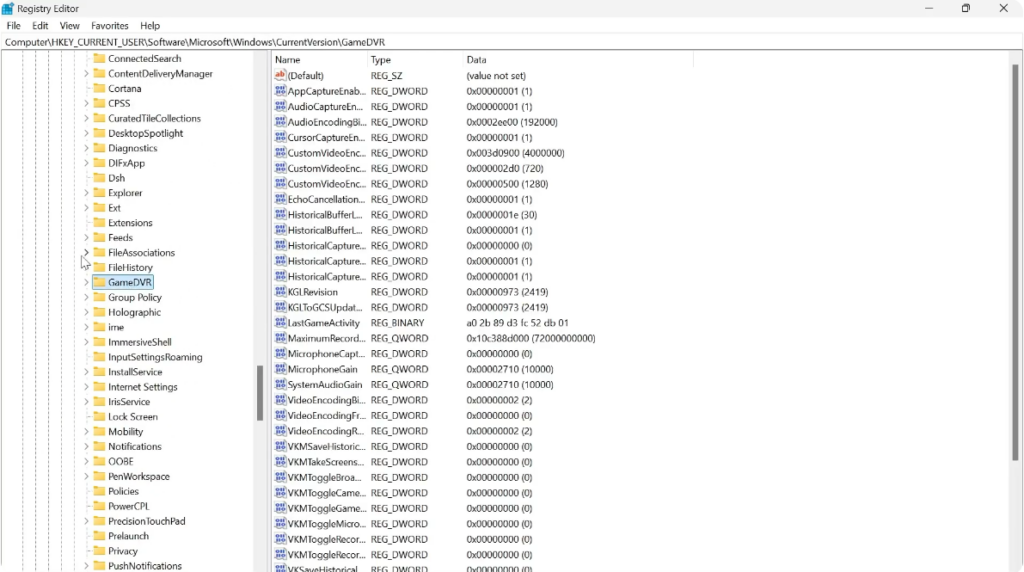Image resolution: width=1024 pixels, height=572 pixels.
Task: Select the Diagnostics tree key
Action: [x=133, y=148]
